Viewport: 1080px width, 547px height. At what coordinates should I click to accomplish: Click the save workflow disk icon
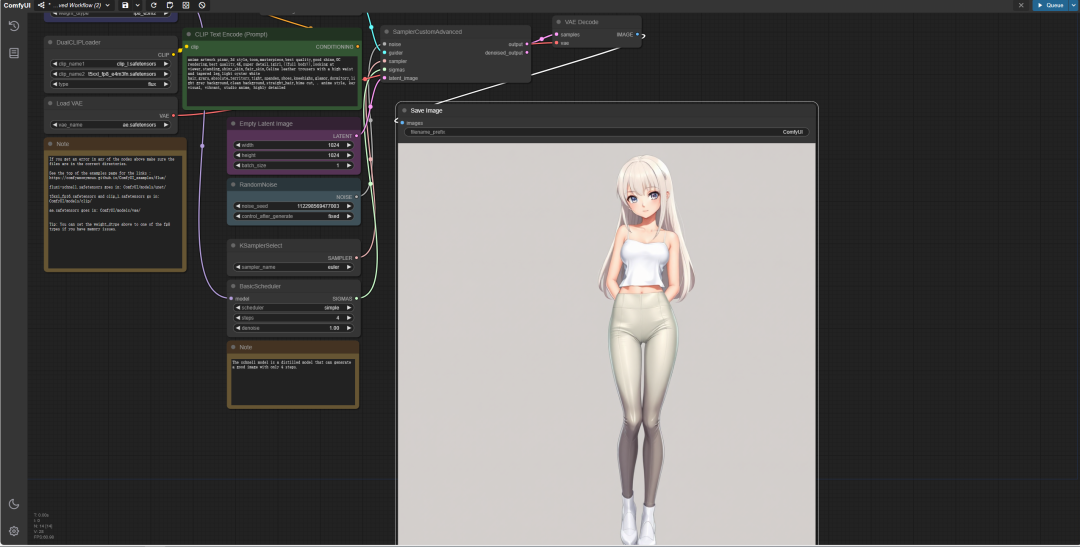[125, 5]
